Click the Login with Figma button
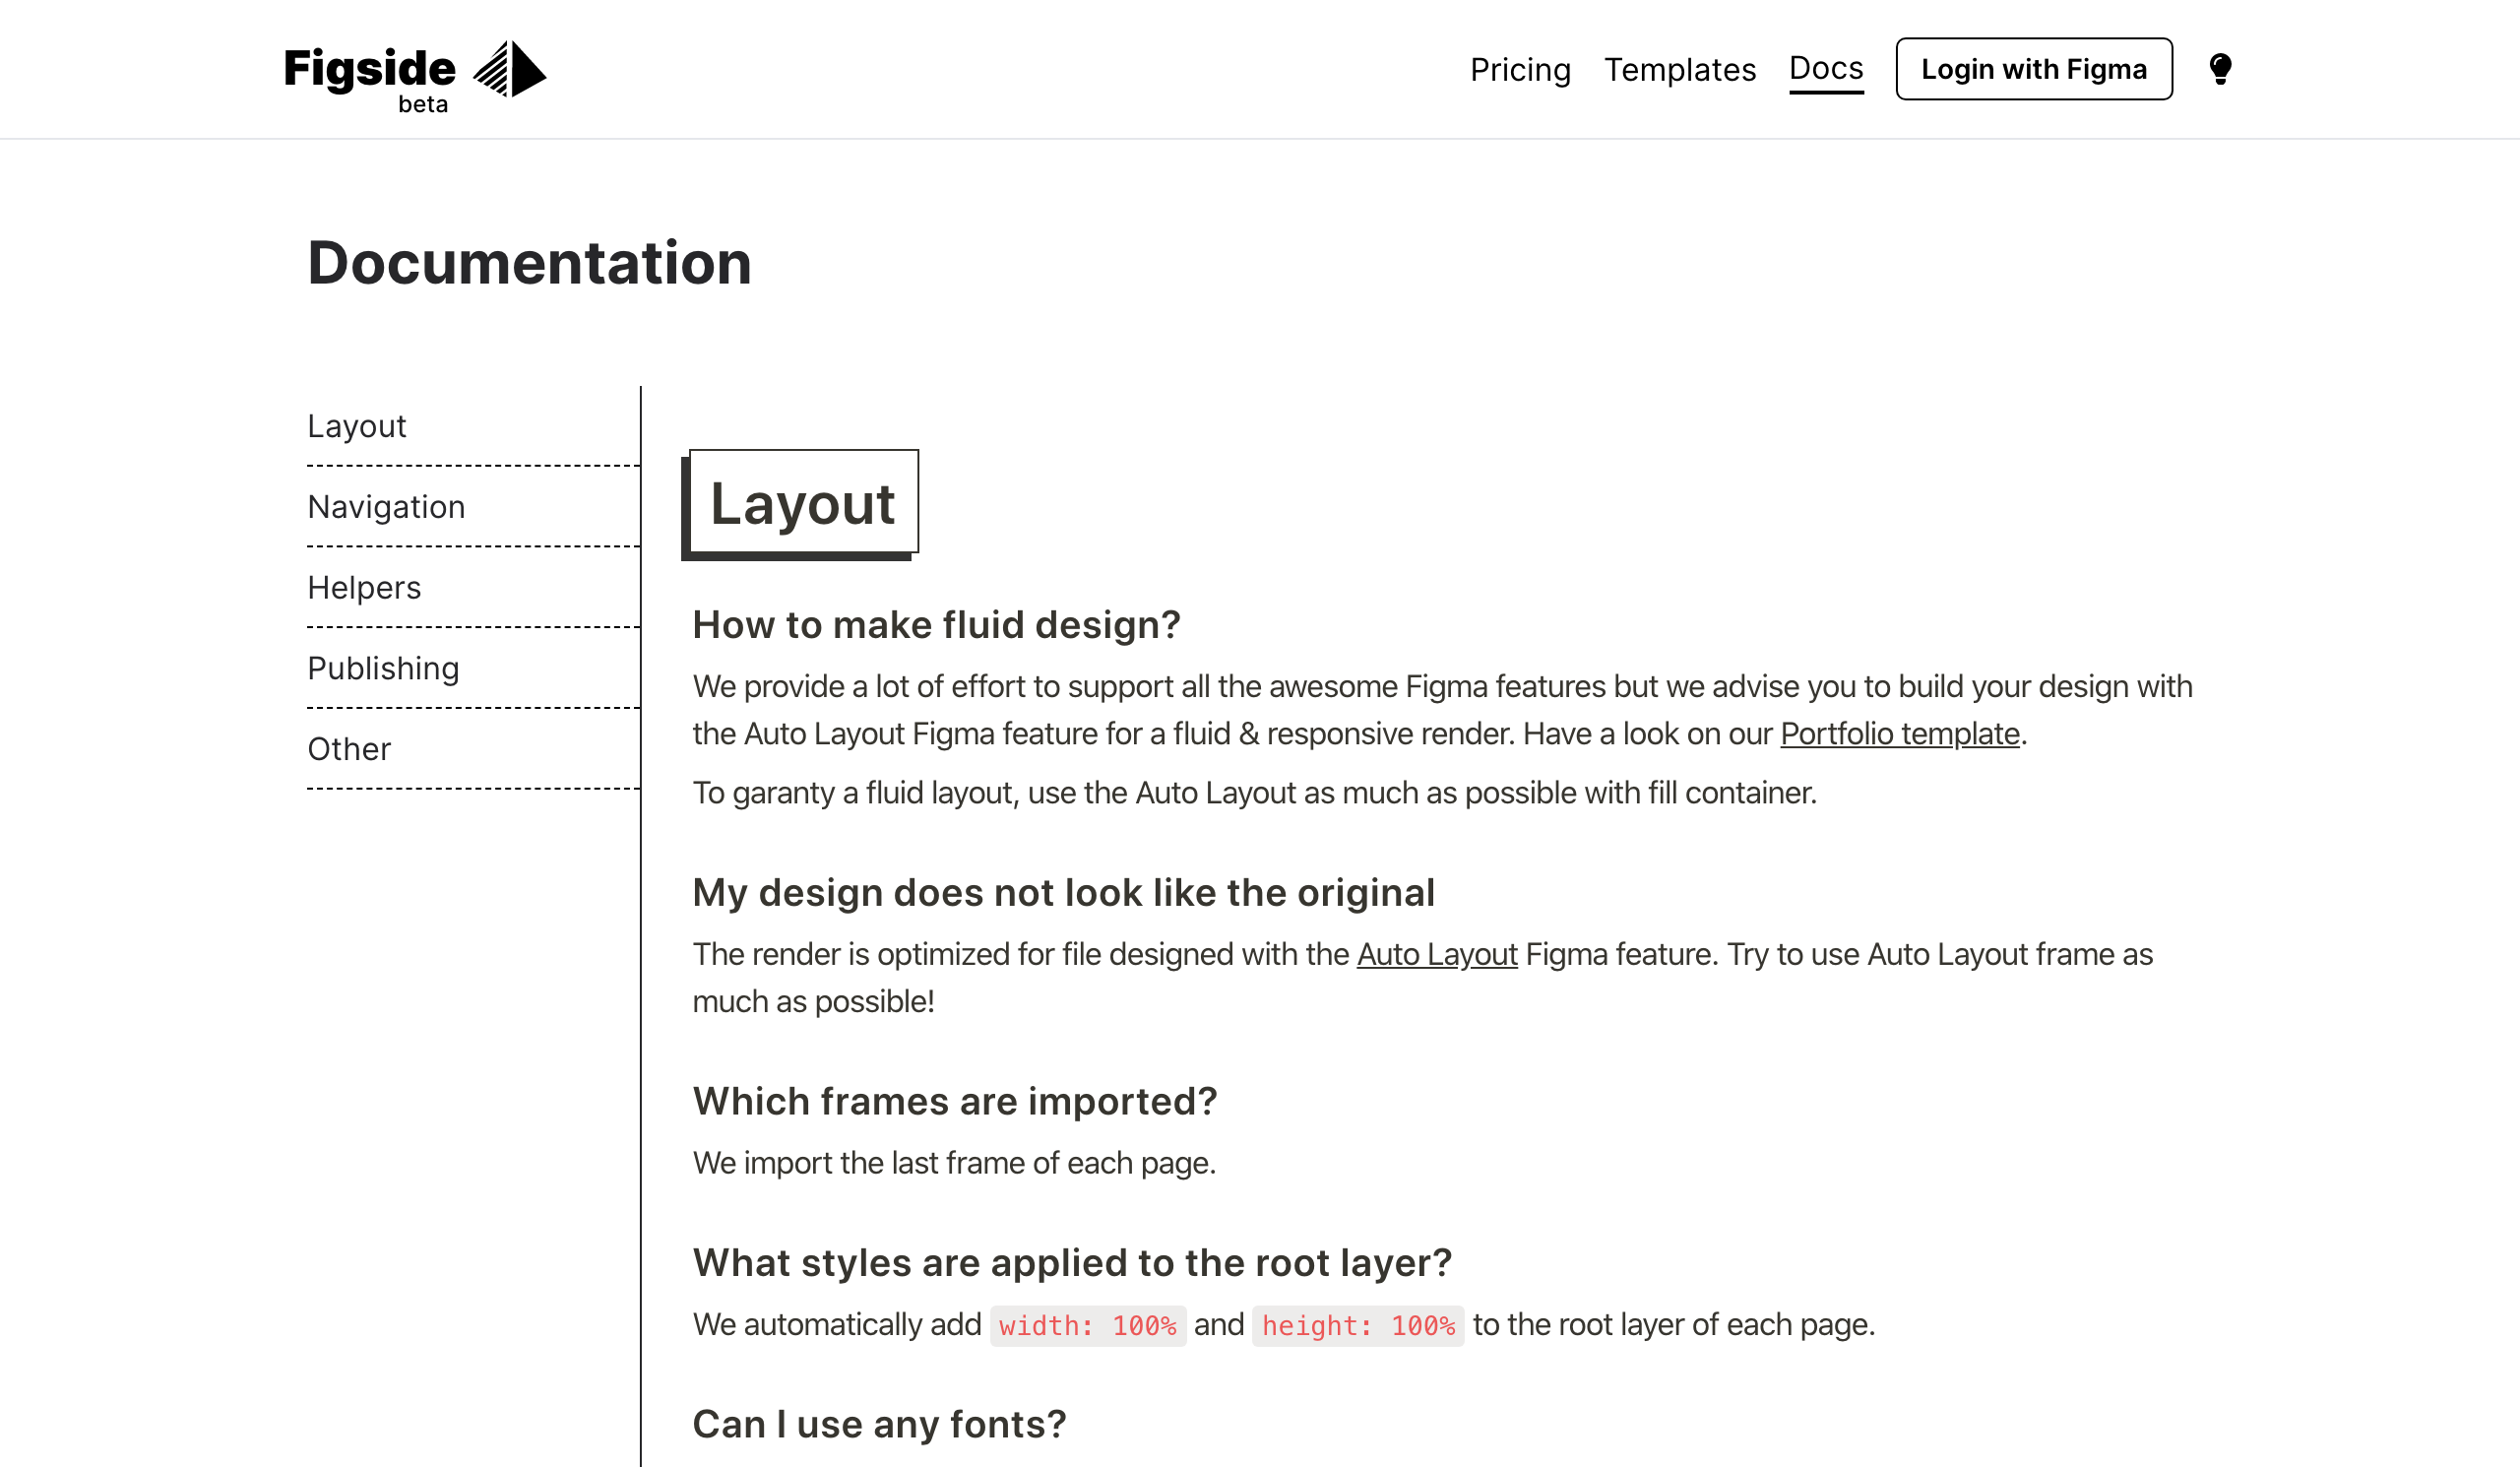2520x1467 pixels. [x=2034, y=69]
